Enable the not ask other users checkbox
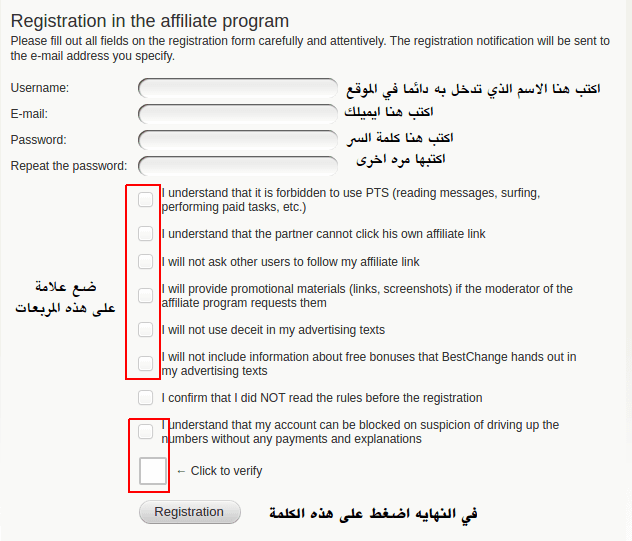Image resolution: width=632 pixels, height=541 pixels. 146,261
